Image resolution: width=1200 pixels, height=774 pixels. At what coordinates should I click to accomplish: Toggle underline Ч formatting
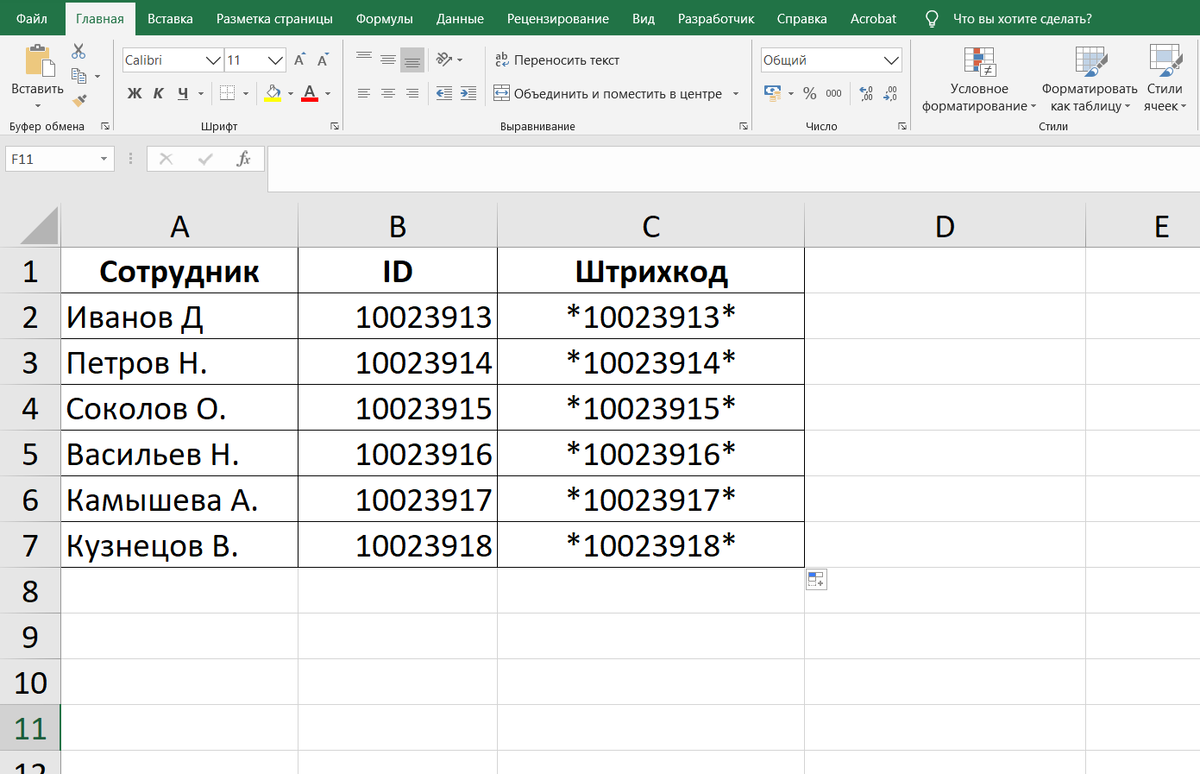pos(183,94)
